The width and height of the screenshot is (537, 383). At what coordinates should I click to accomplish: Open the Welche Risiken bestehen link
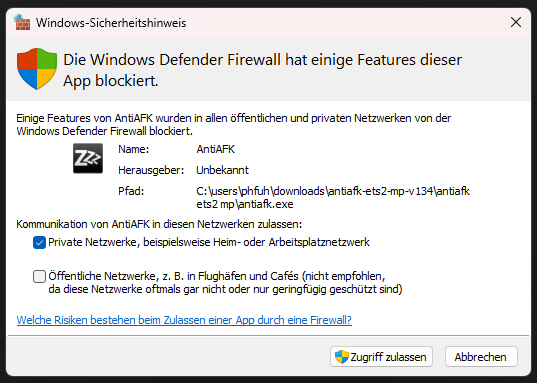click(x=184, y=320)
